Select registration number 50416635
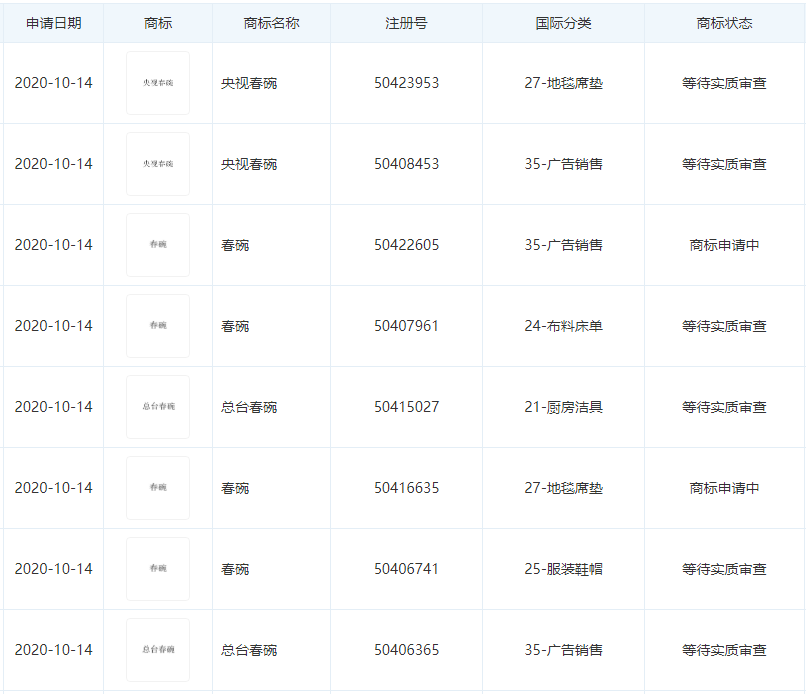Image resolution: width=806 pixels, height=694 pixels. pos(407,488)
